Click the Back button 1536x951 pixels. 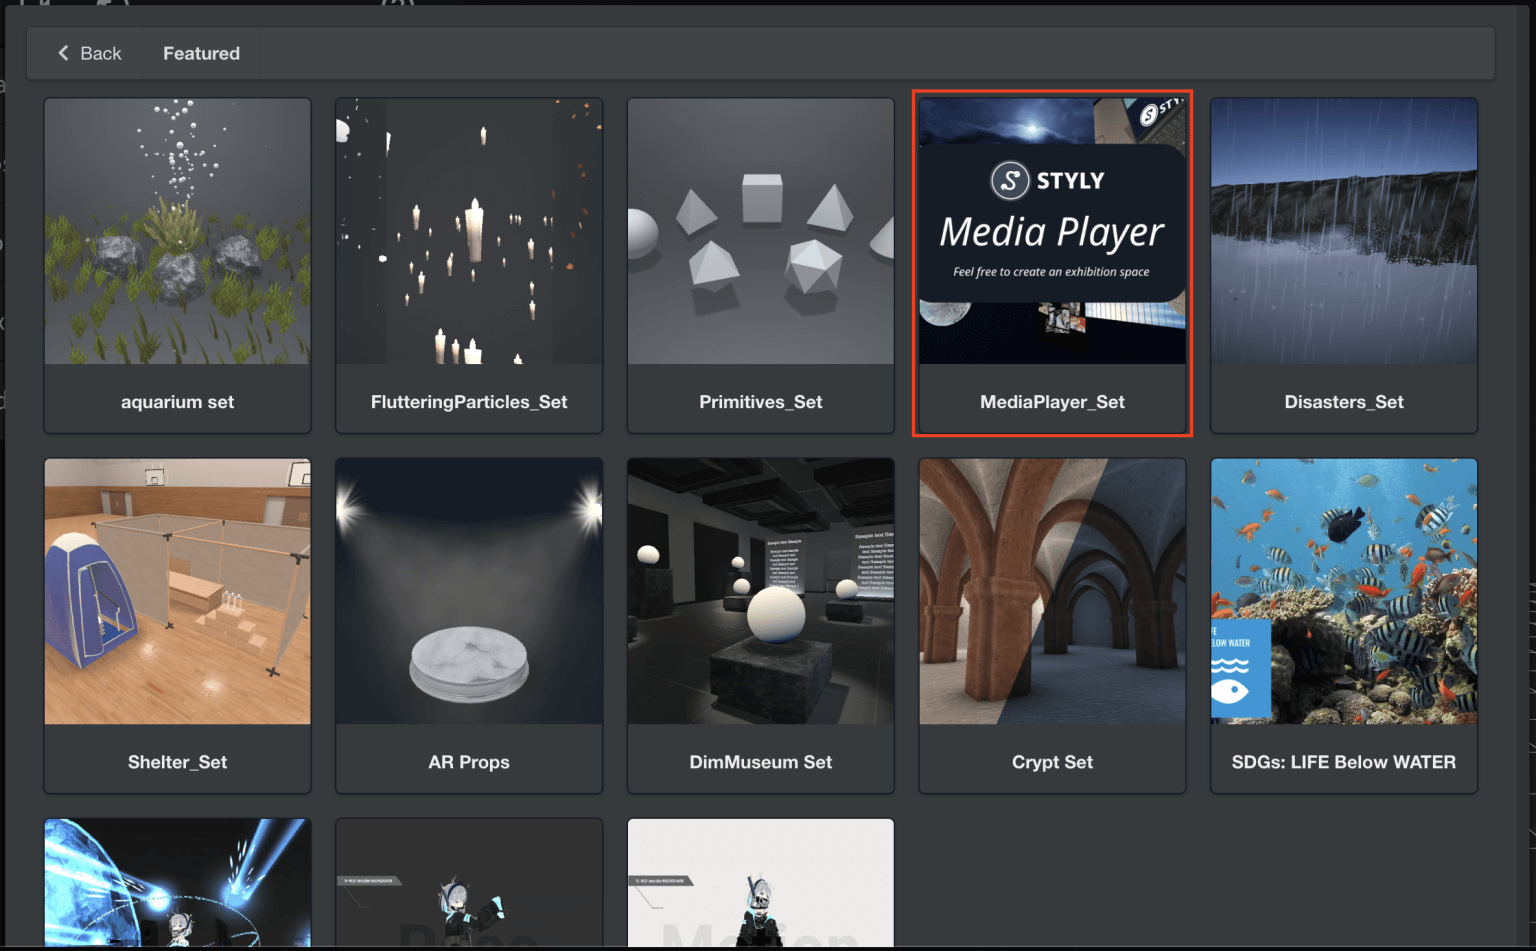tap(86, 53)
